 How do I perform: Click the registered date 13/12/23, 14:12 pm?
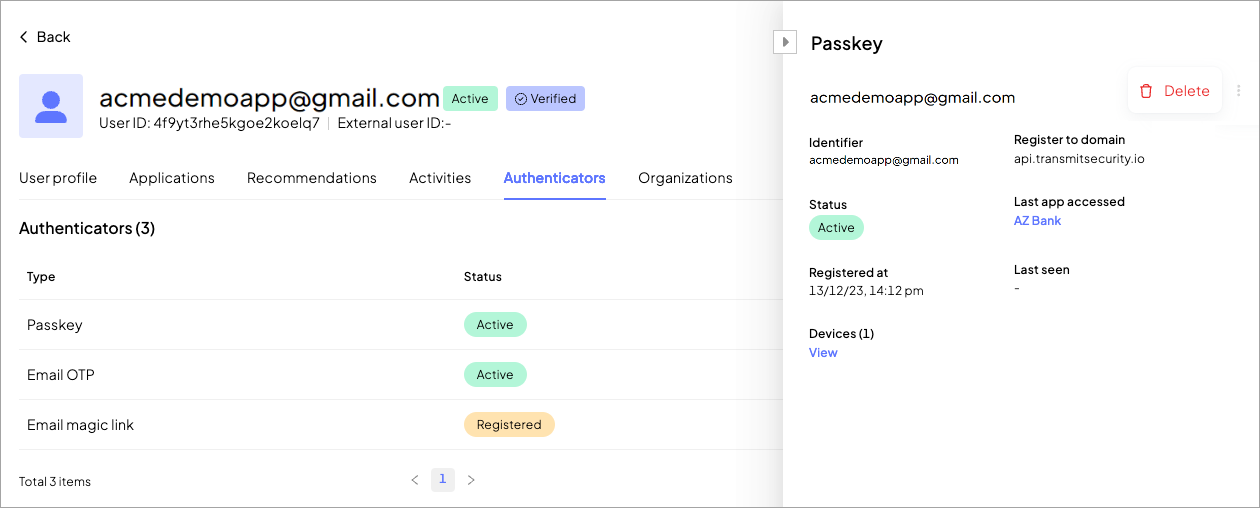[866, 291]
